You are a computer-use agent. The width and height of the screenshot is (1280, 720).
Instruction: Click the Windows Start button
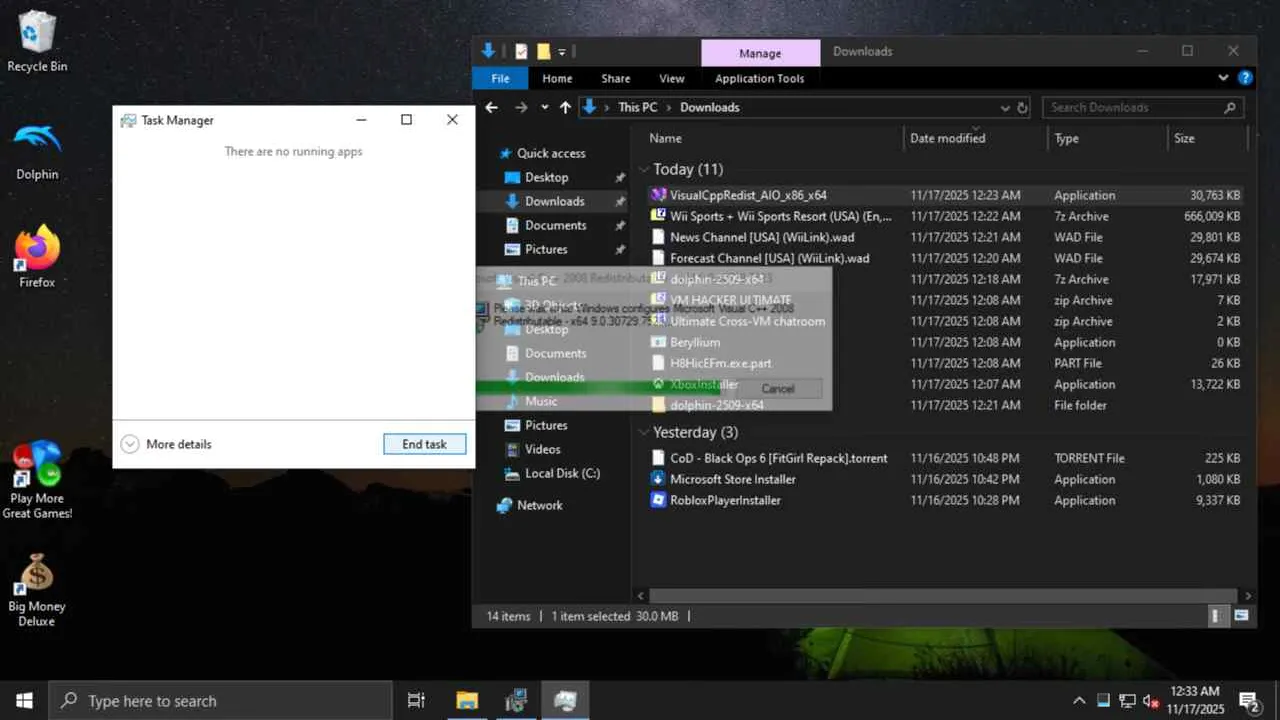(x=24, y=701)
